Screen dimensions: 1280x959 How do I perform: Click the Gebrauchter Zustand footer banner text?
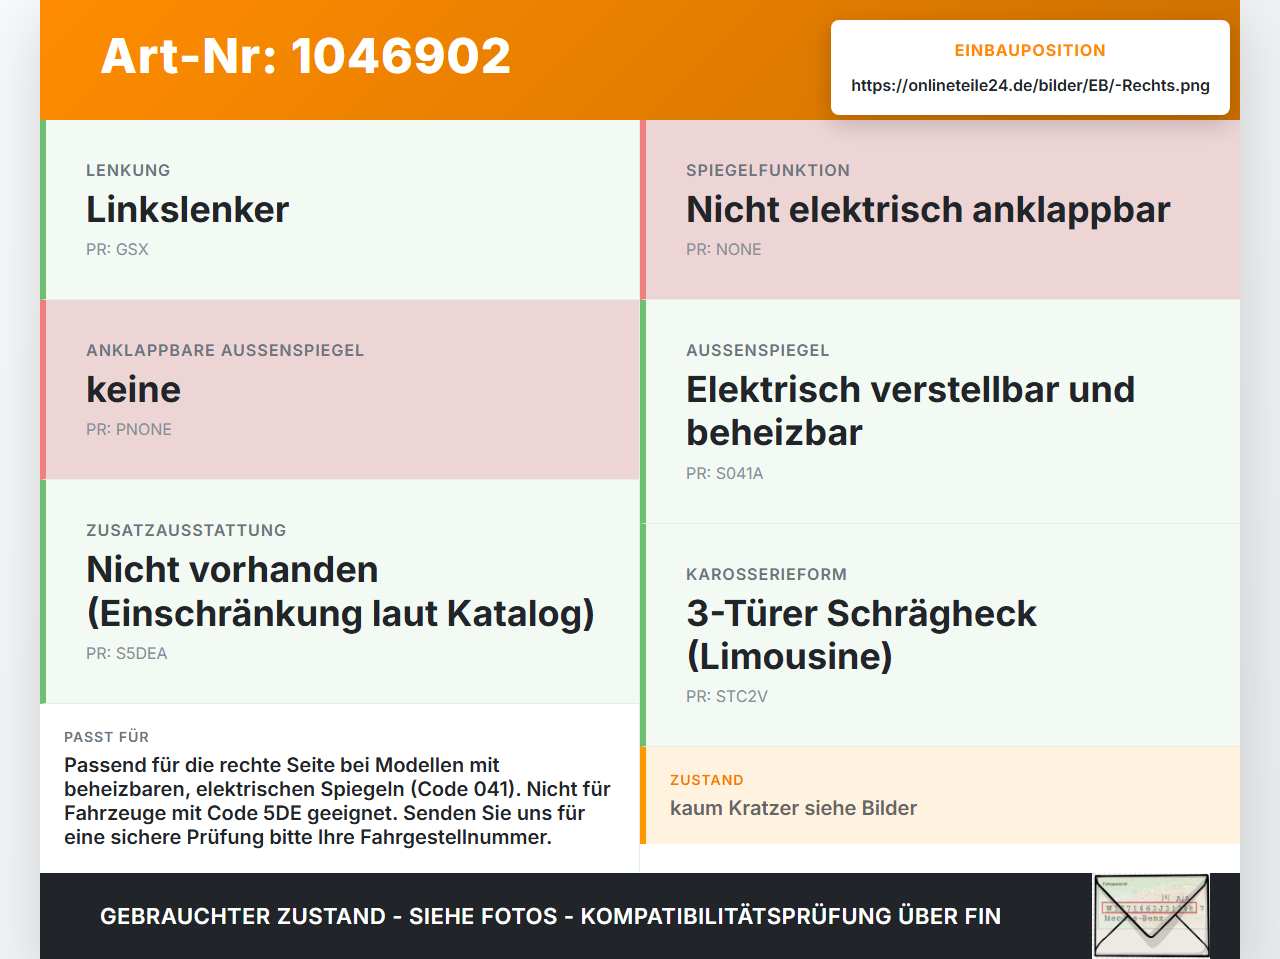click(x=550, y=916)
